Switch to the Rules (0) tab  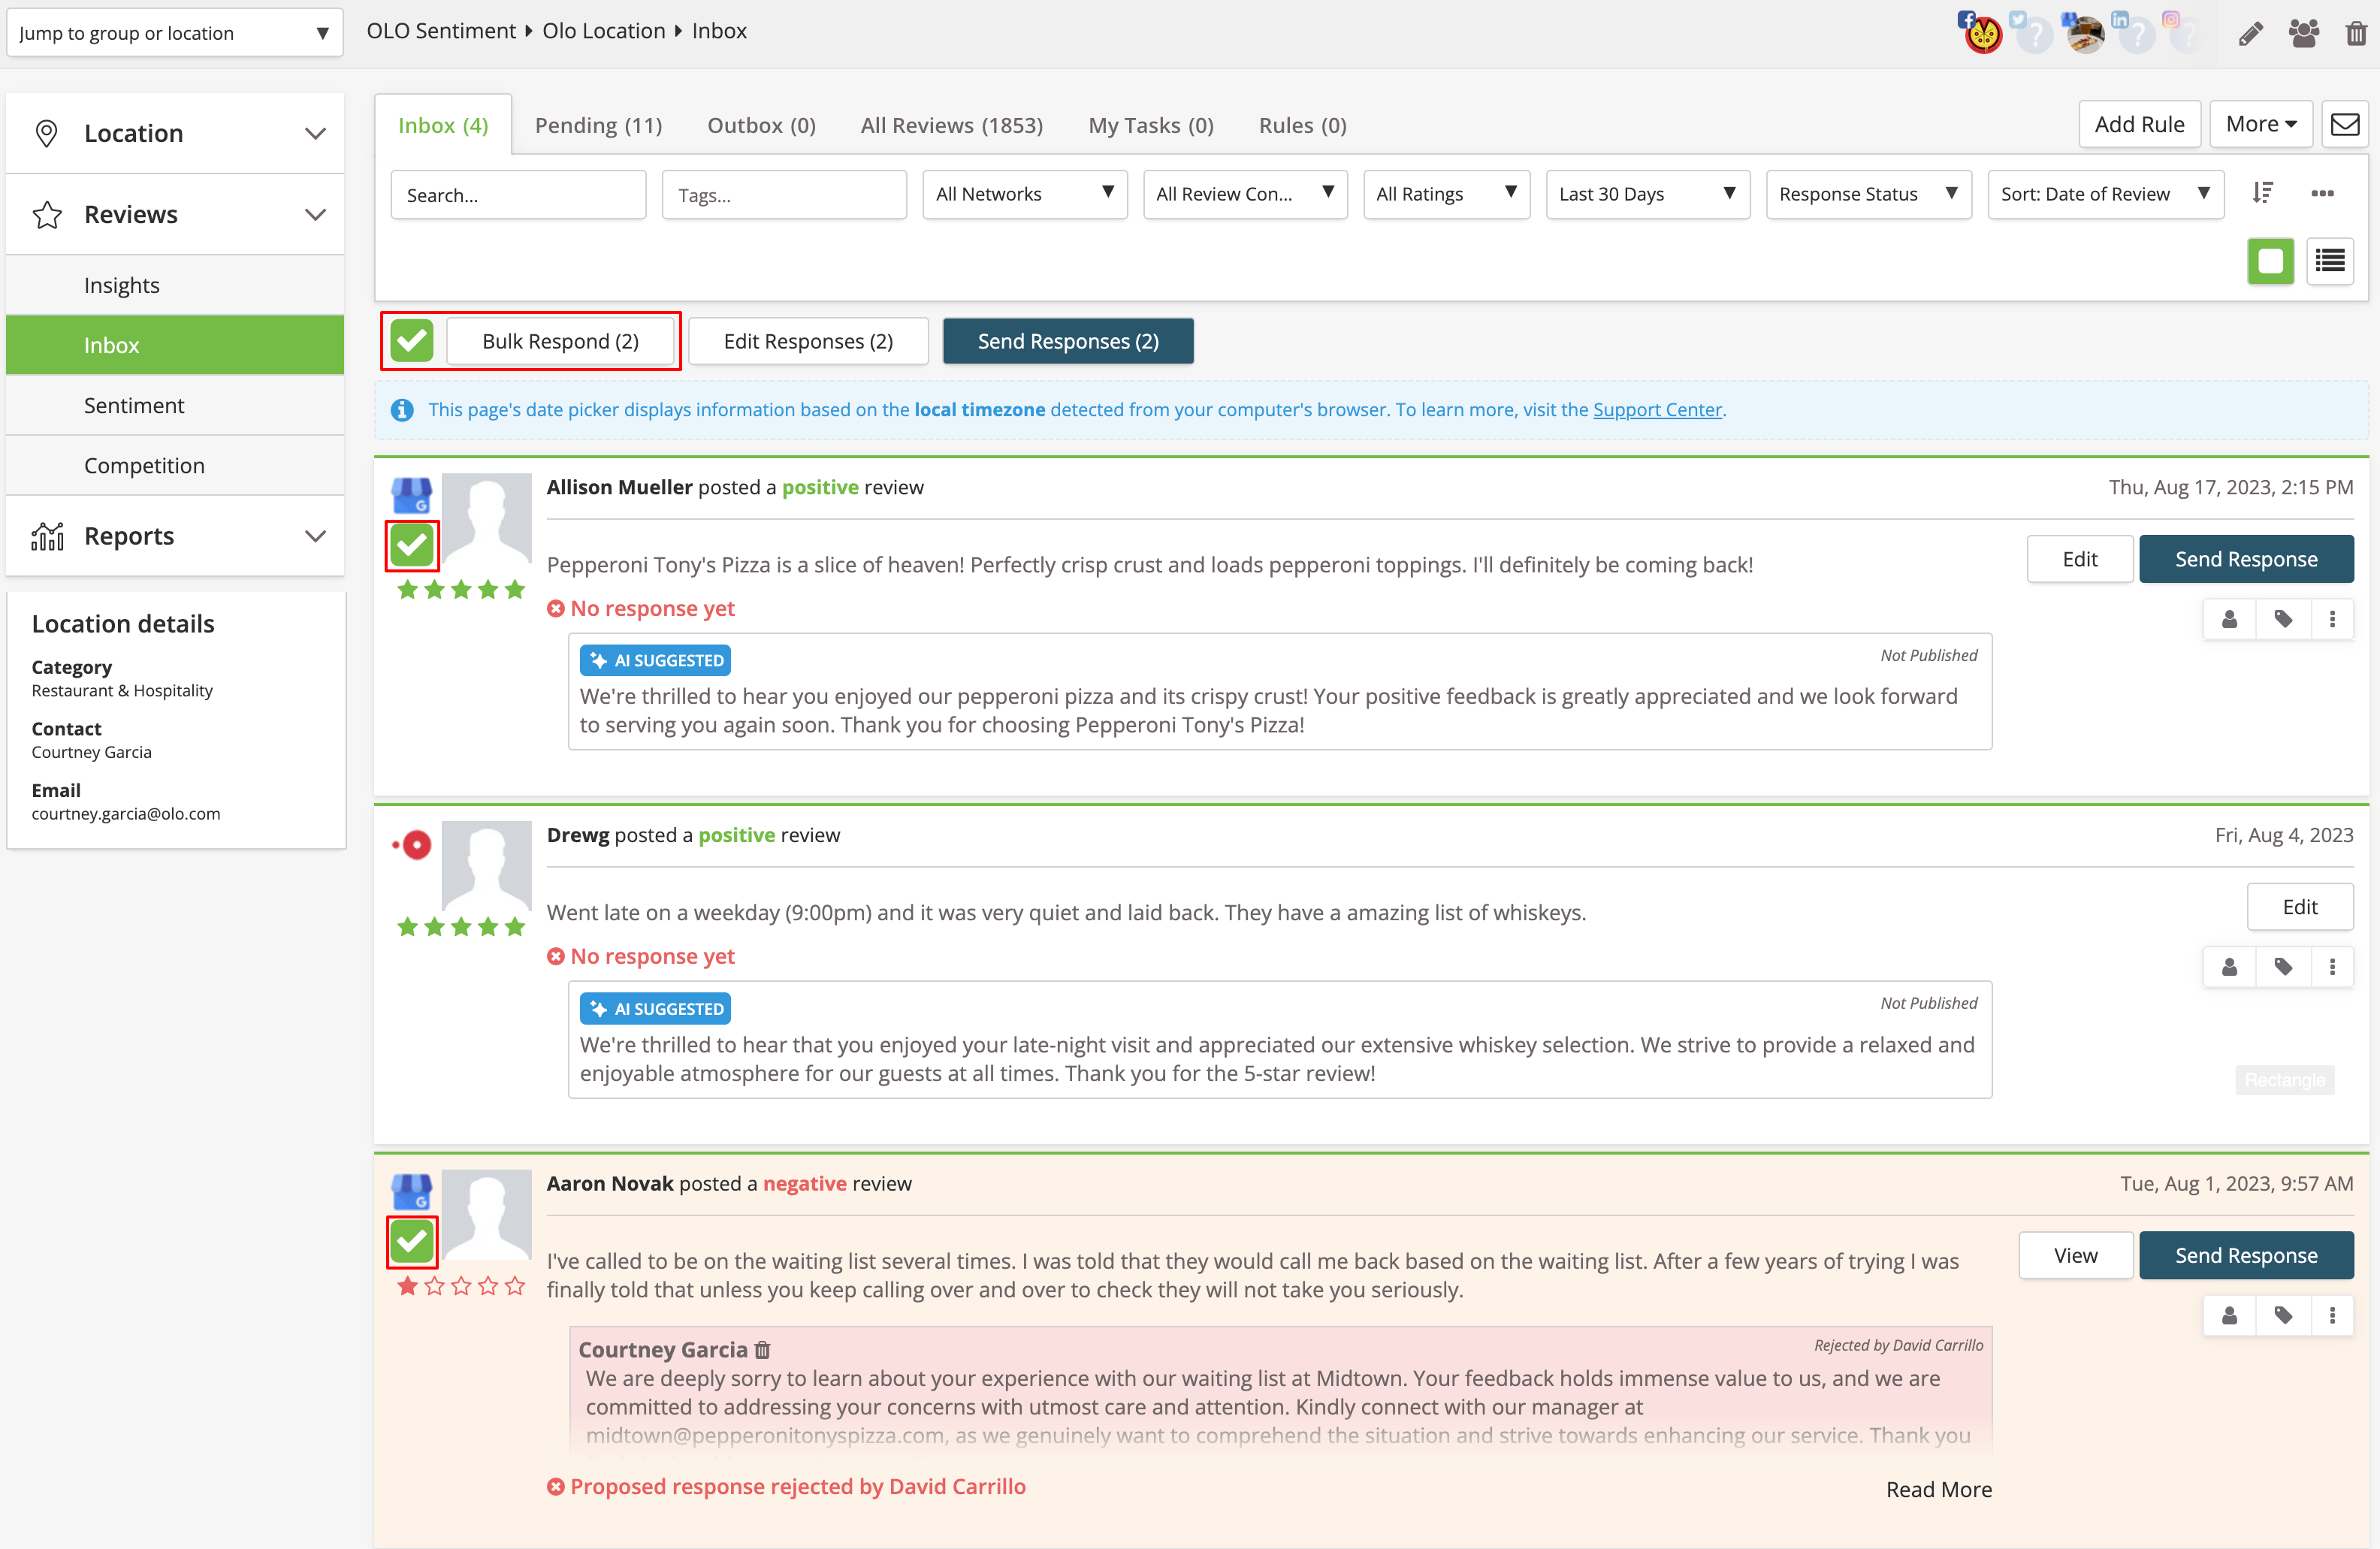(1302, 125)
